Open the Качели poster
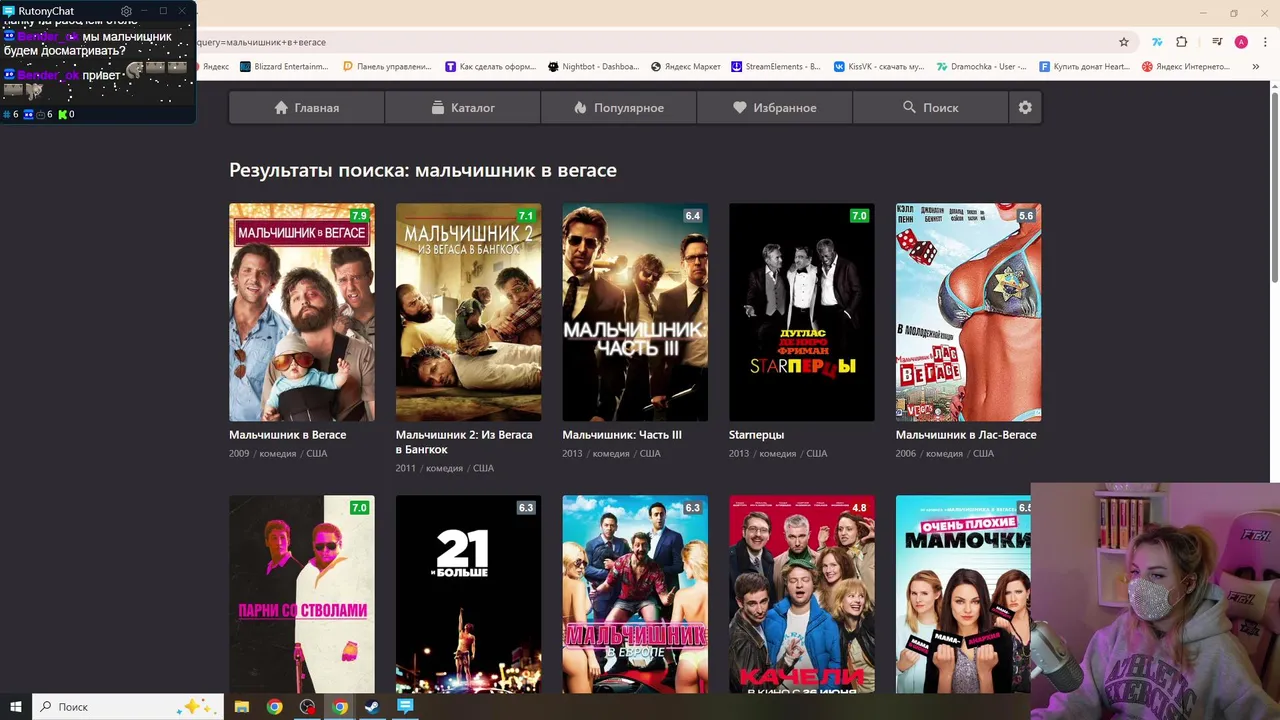This screenshot has height=720, width=1280. click(802, 594)
